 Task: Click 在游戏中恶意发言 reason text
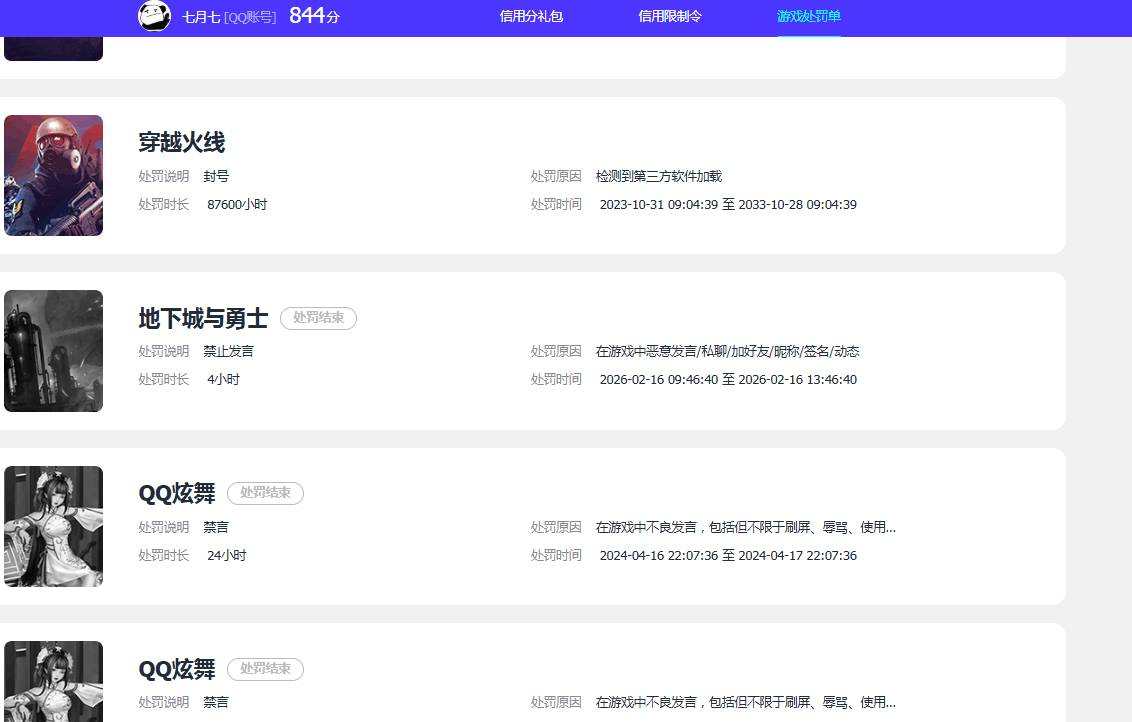727,352
